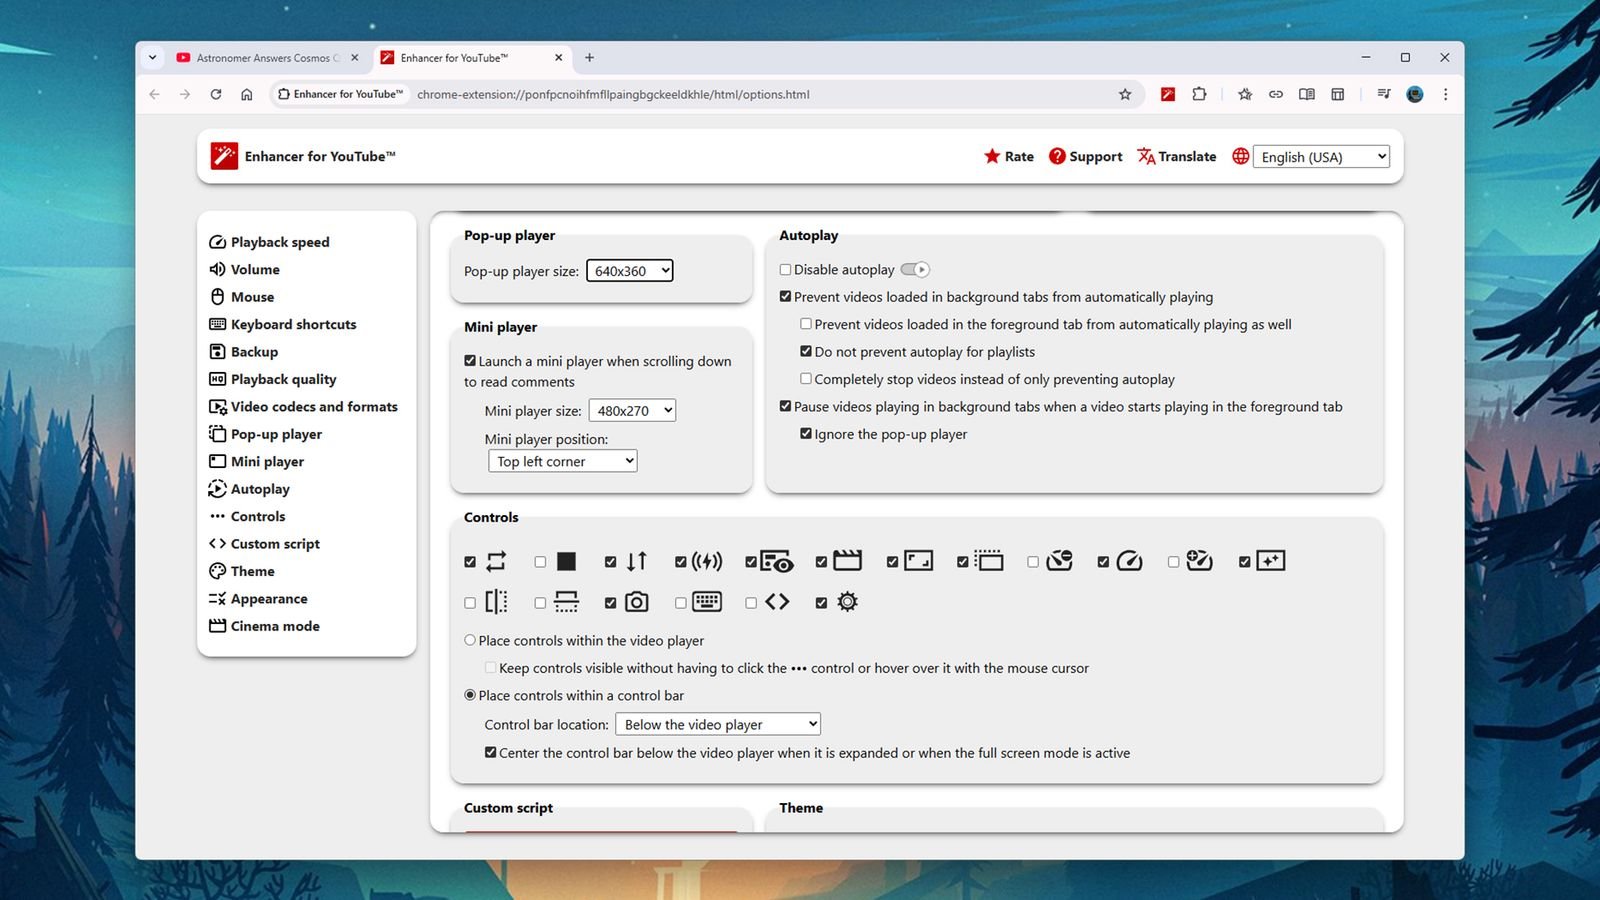This screenshot has width=1600, height=900.
Task: Open the Chrome three-dot menu
Action: coord(1445,94)
